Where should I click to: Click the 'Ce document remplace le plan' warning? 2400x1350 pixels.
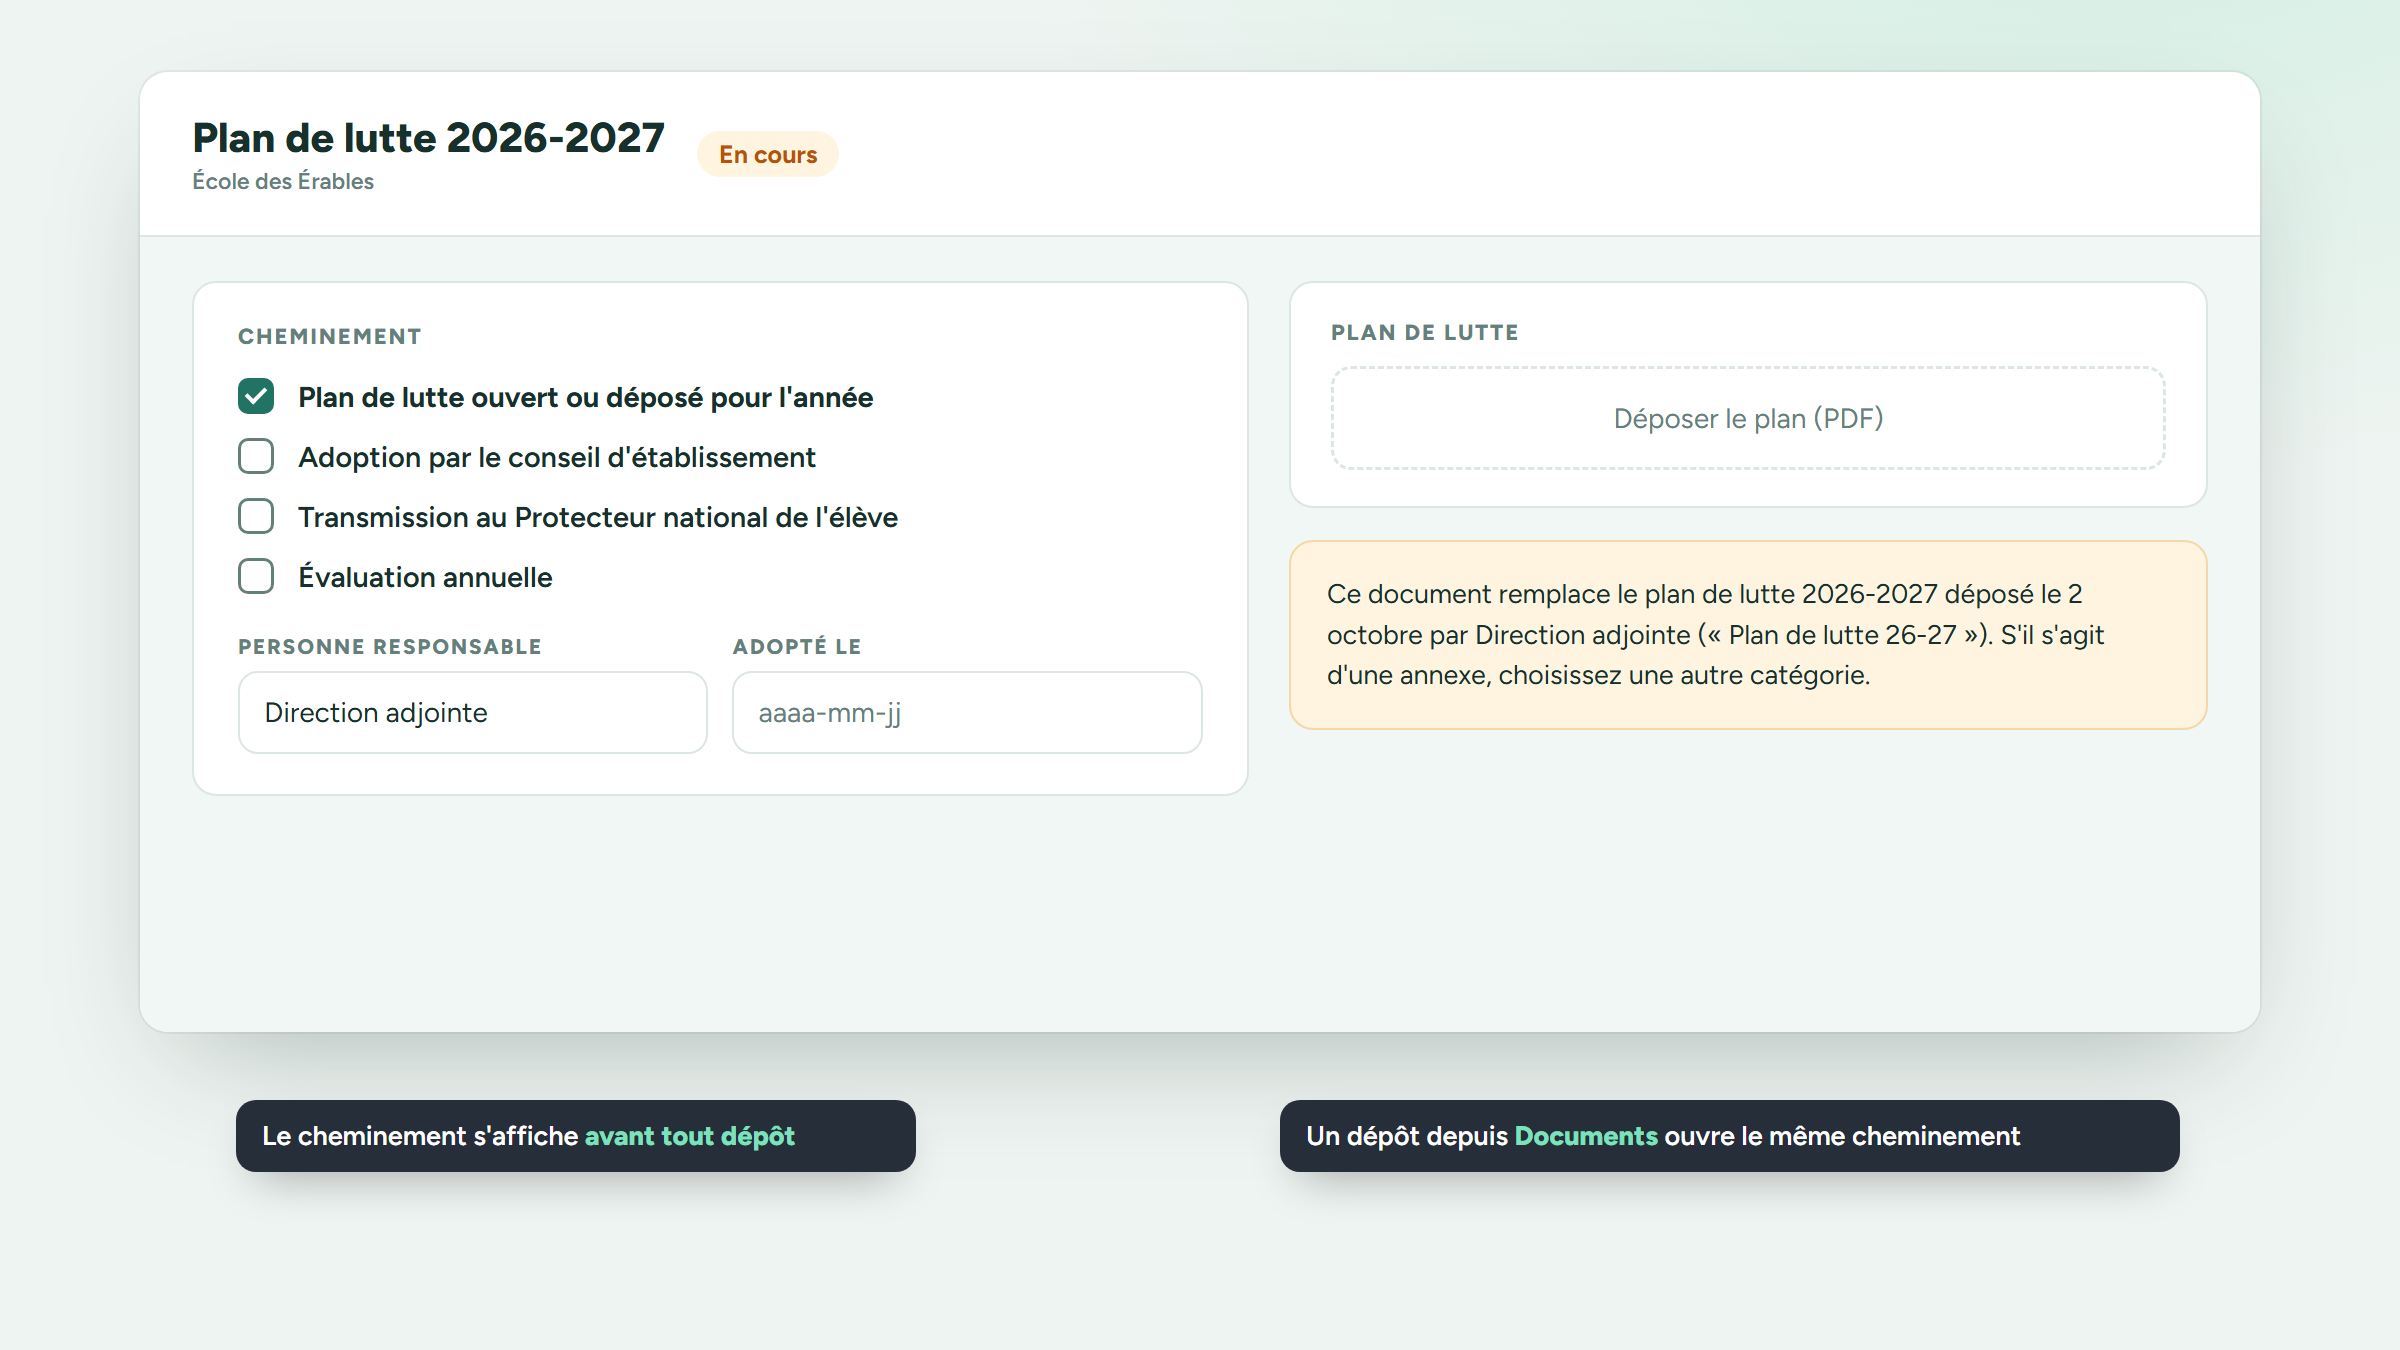click(x=1748, y=635)
